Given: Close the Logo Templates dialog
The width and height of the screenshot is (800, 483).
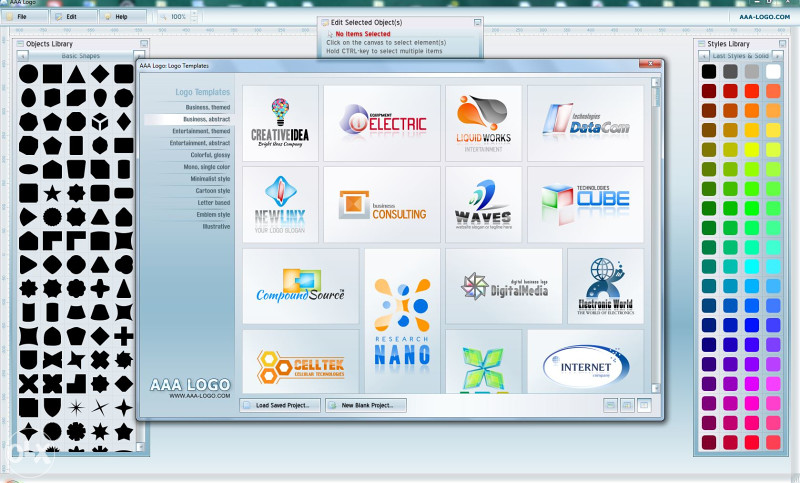Looking at the screenshot, I should [x=650, y=64].
